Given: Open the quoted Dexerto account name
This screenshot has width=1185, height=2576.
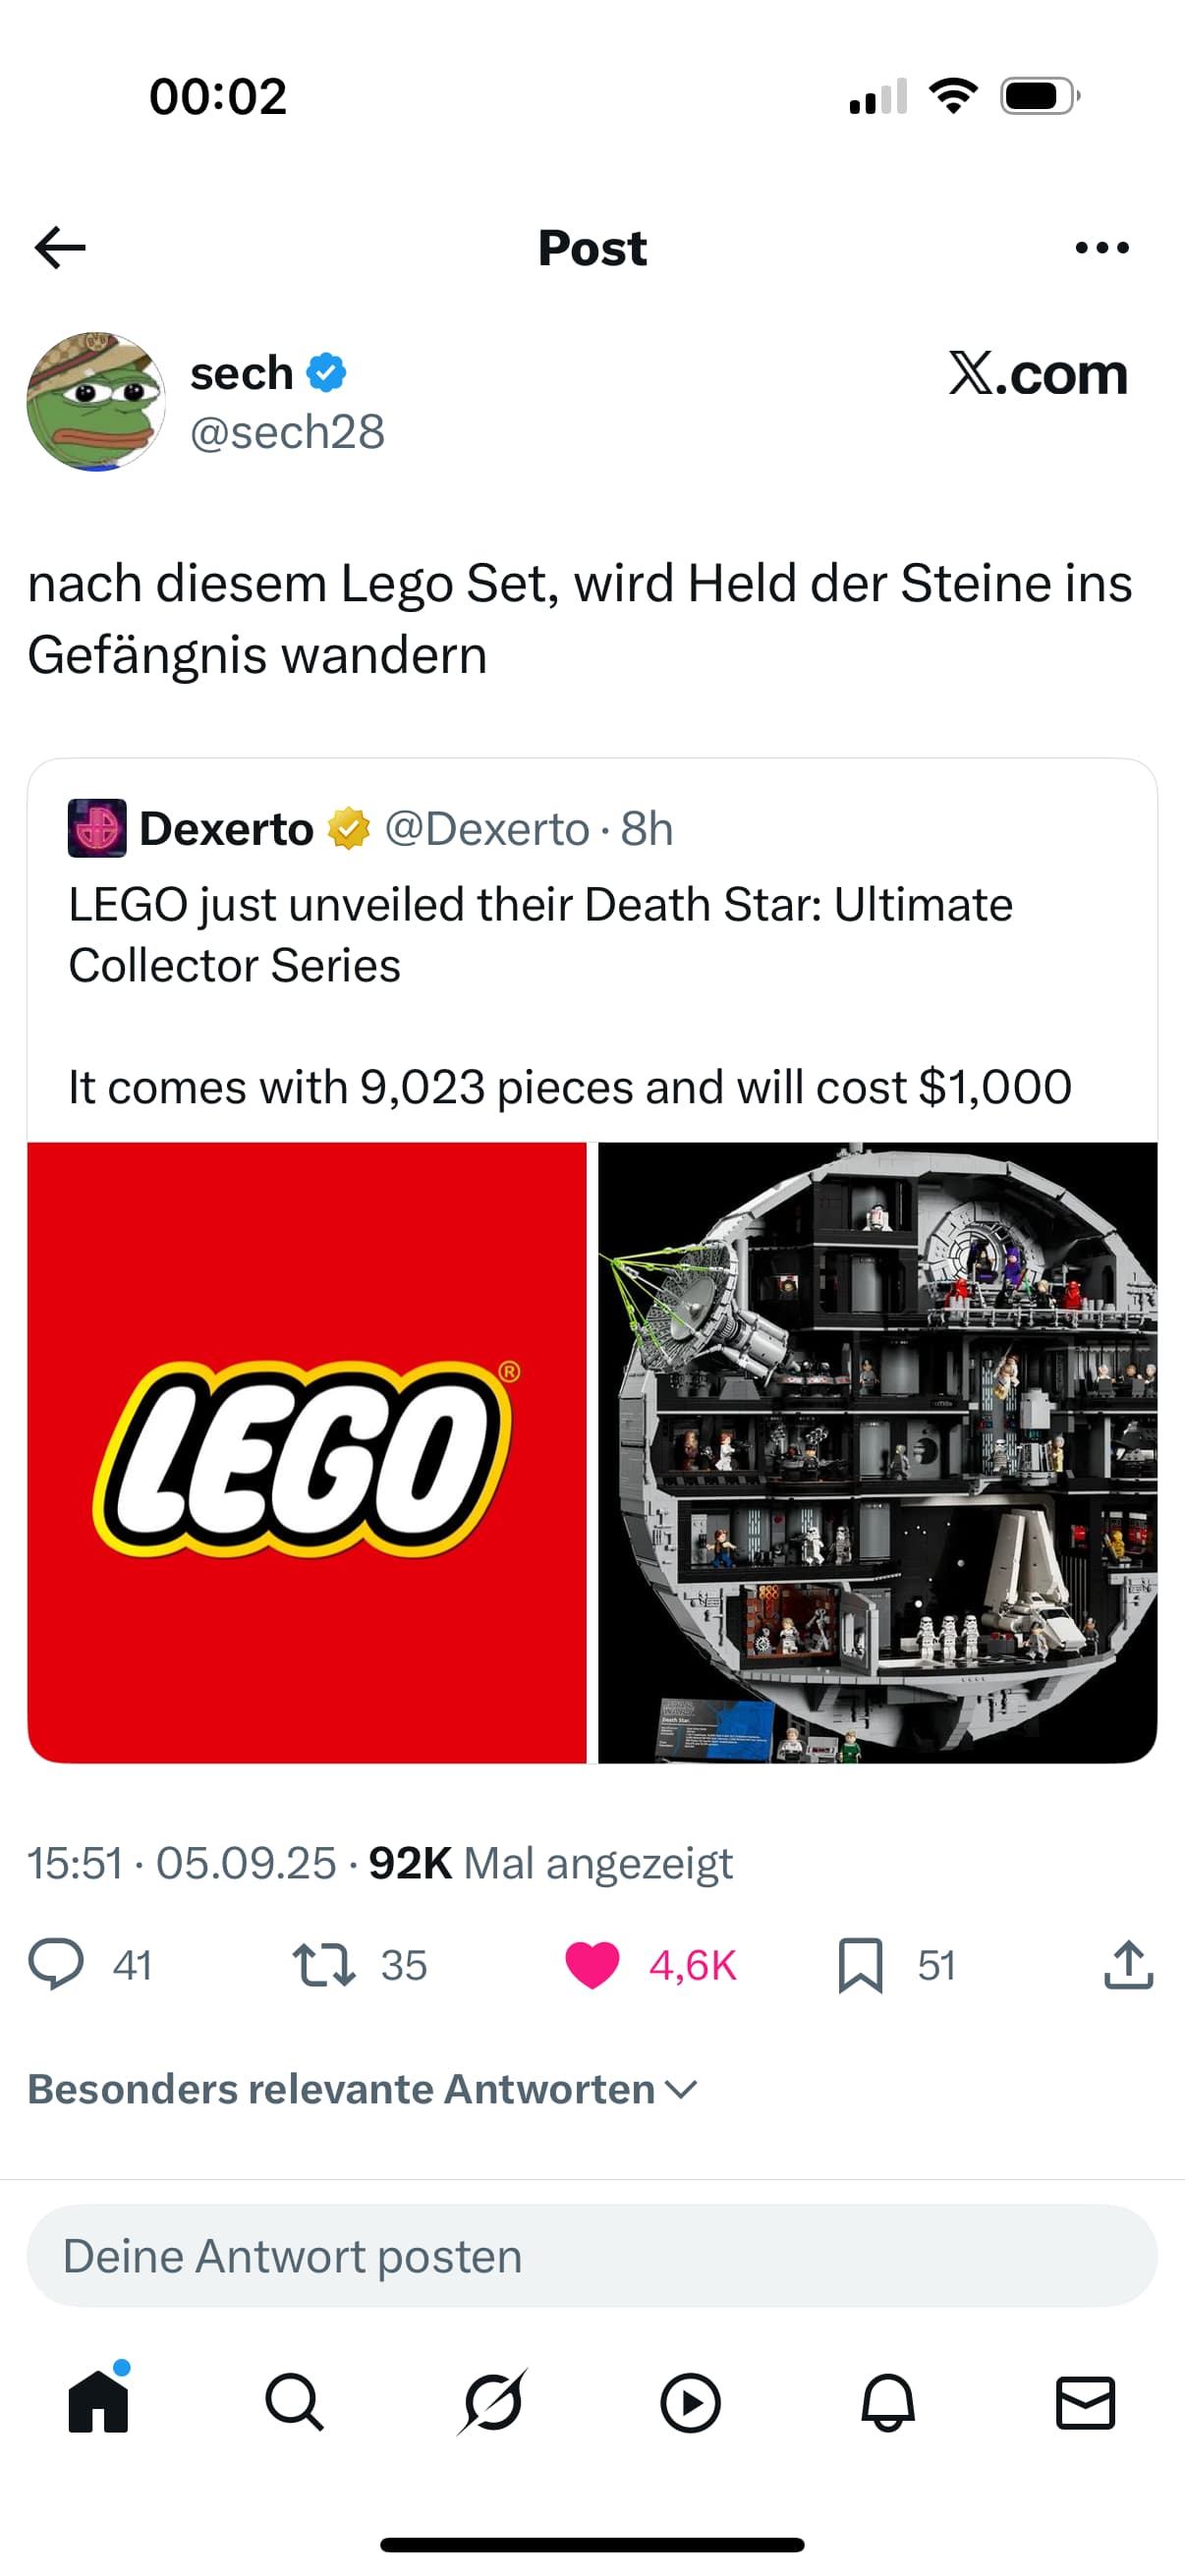Looking at the screenshot, I should coord(226,829).
